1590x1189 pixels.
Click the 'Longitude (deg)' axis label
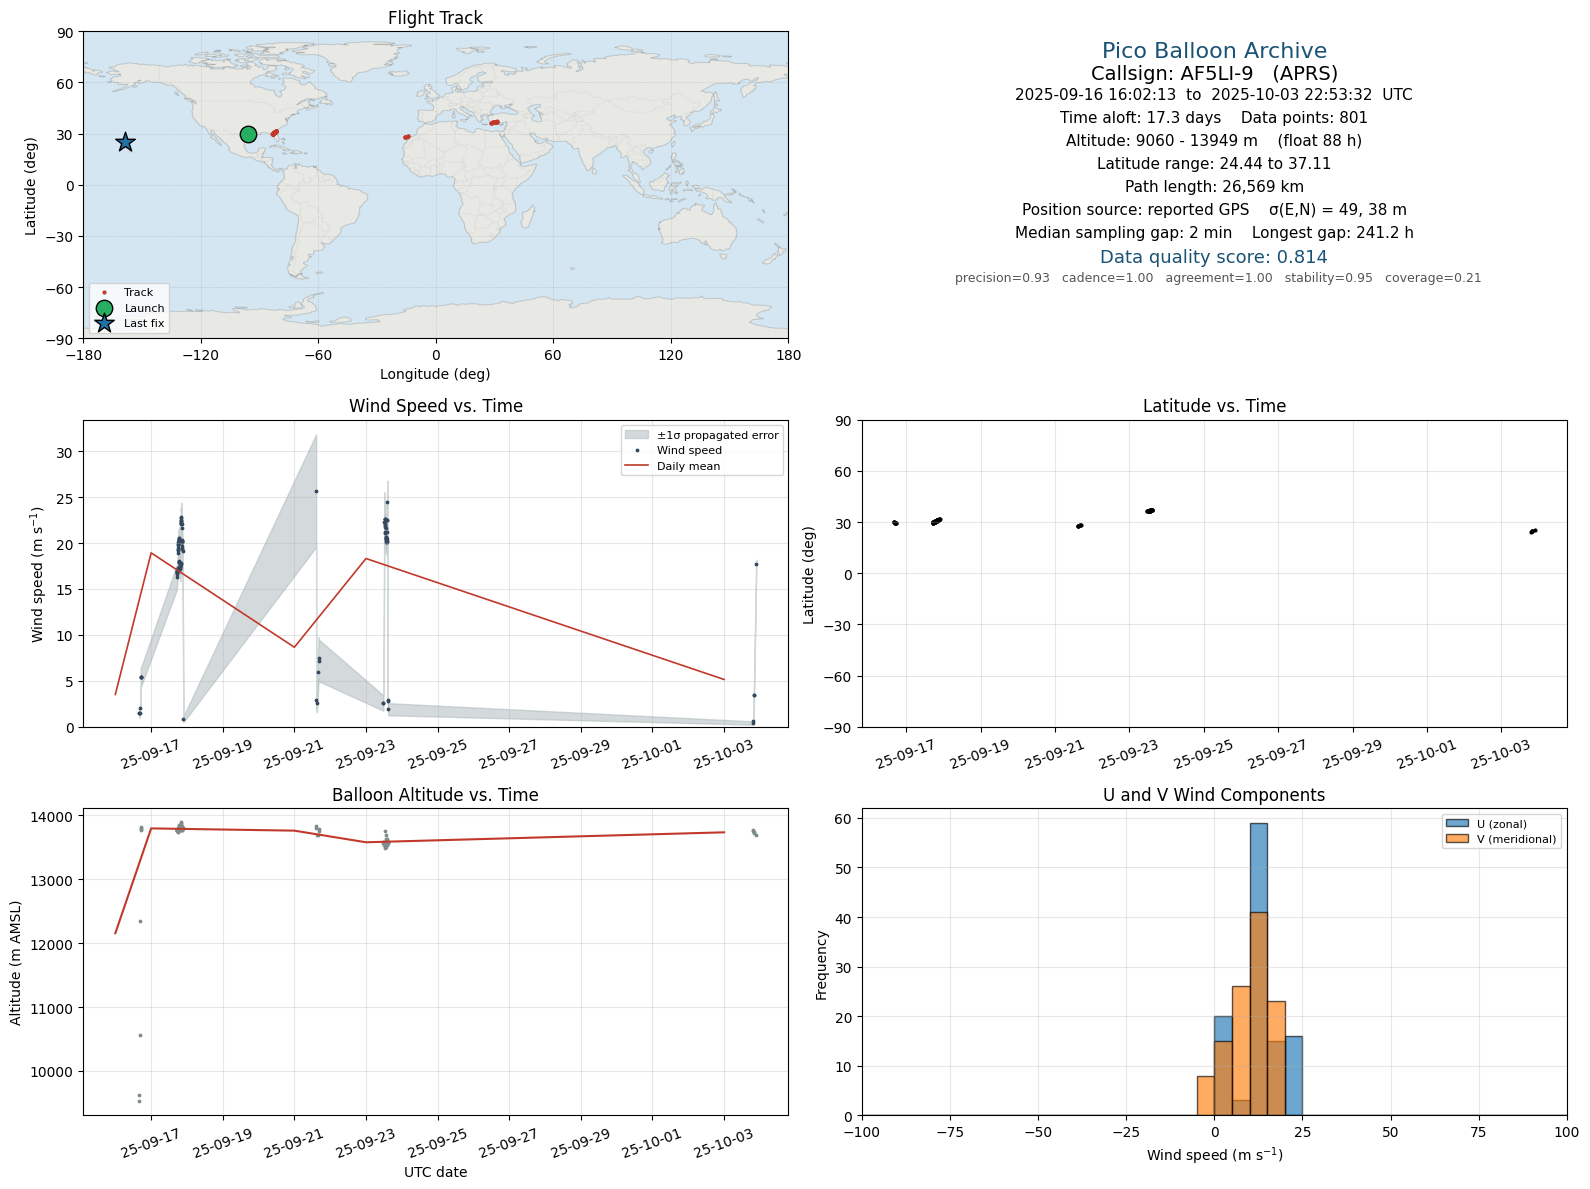435,374
